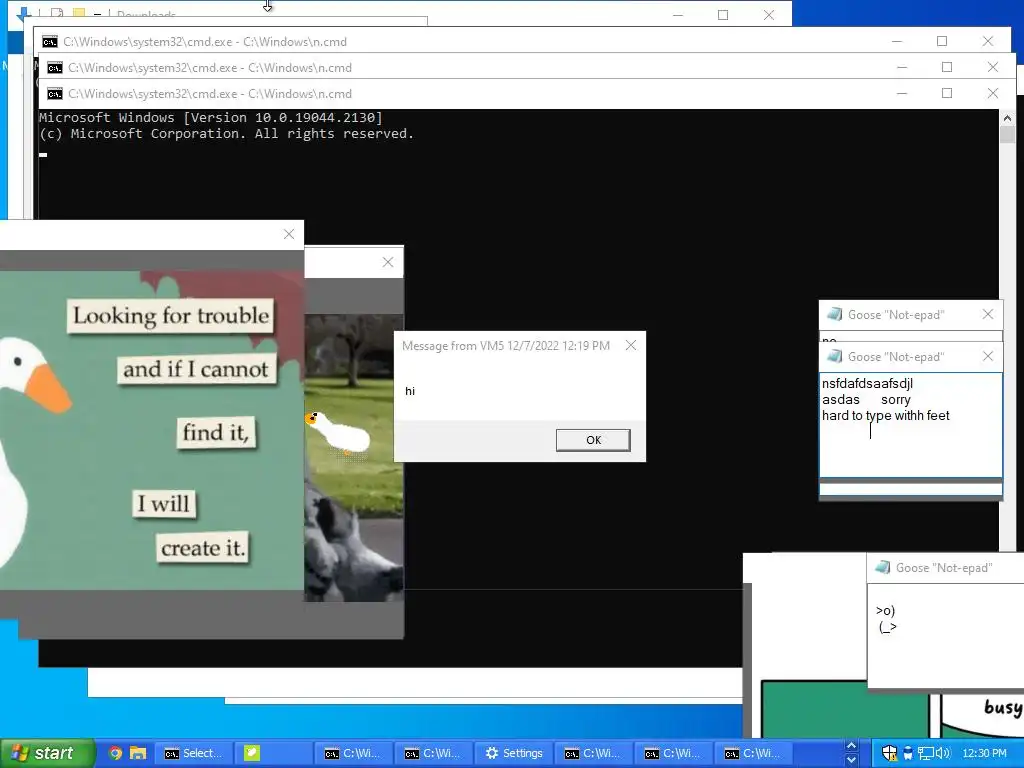The height and width of the screenshot is (768, 1024).
Task: Maximize the front cmd.exe window
Action: [947, 93]
